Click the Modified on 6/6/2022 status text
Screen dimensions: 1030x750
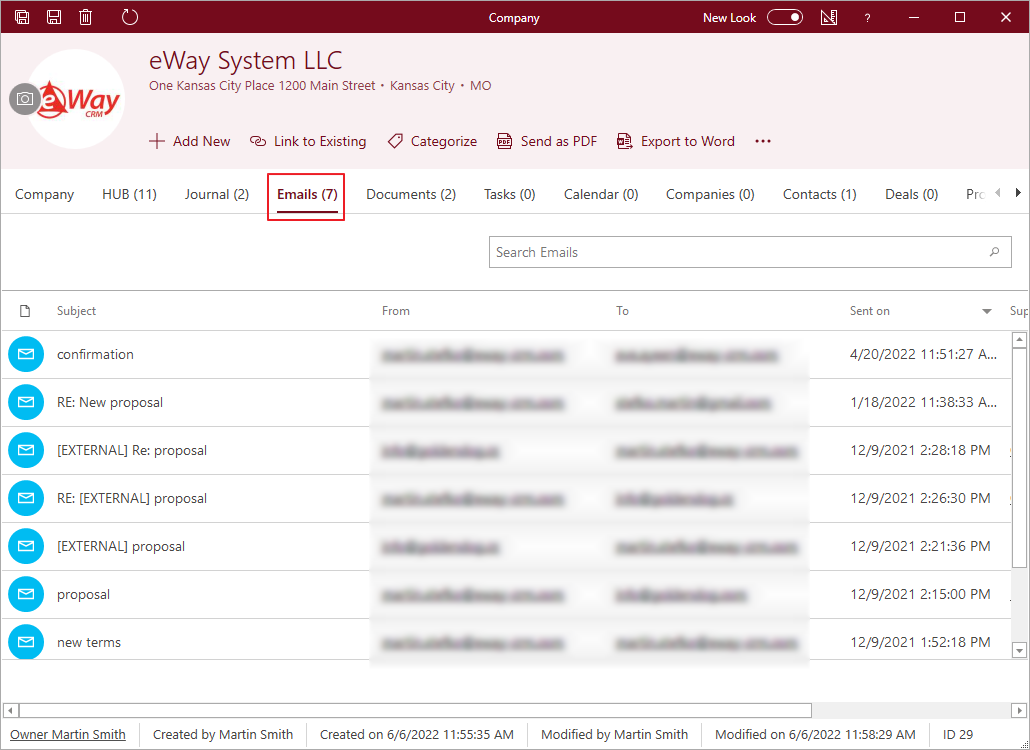click(815, 734)
